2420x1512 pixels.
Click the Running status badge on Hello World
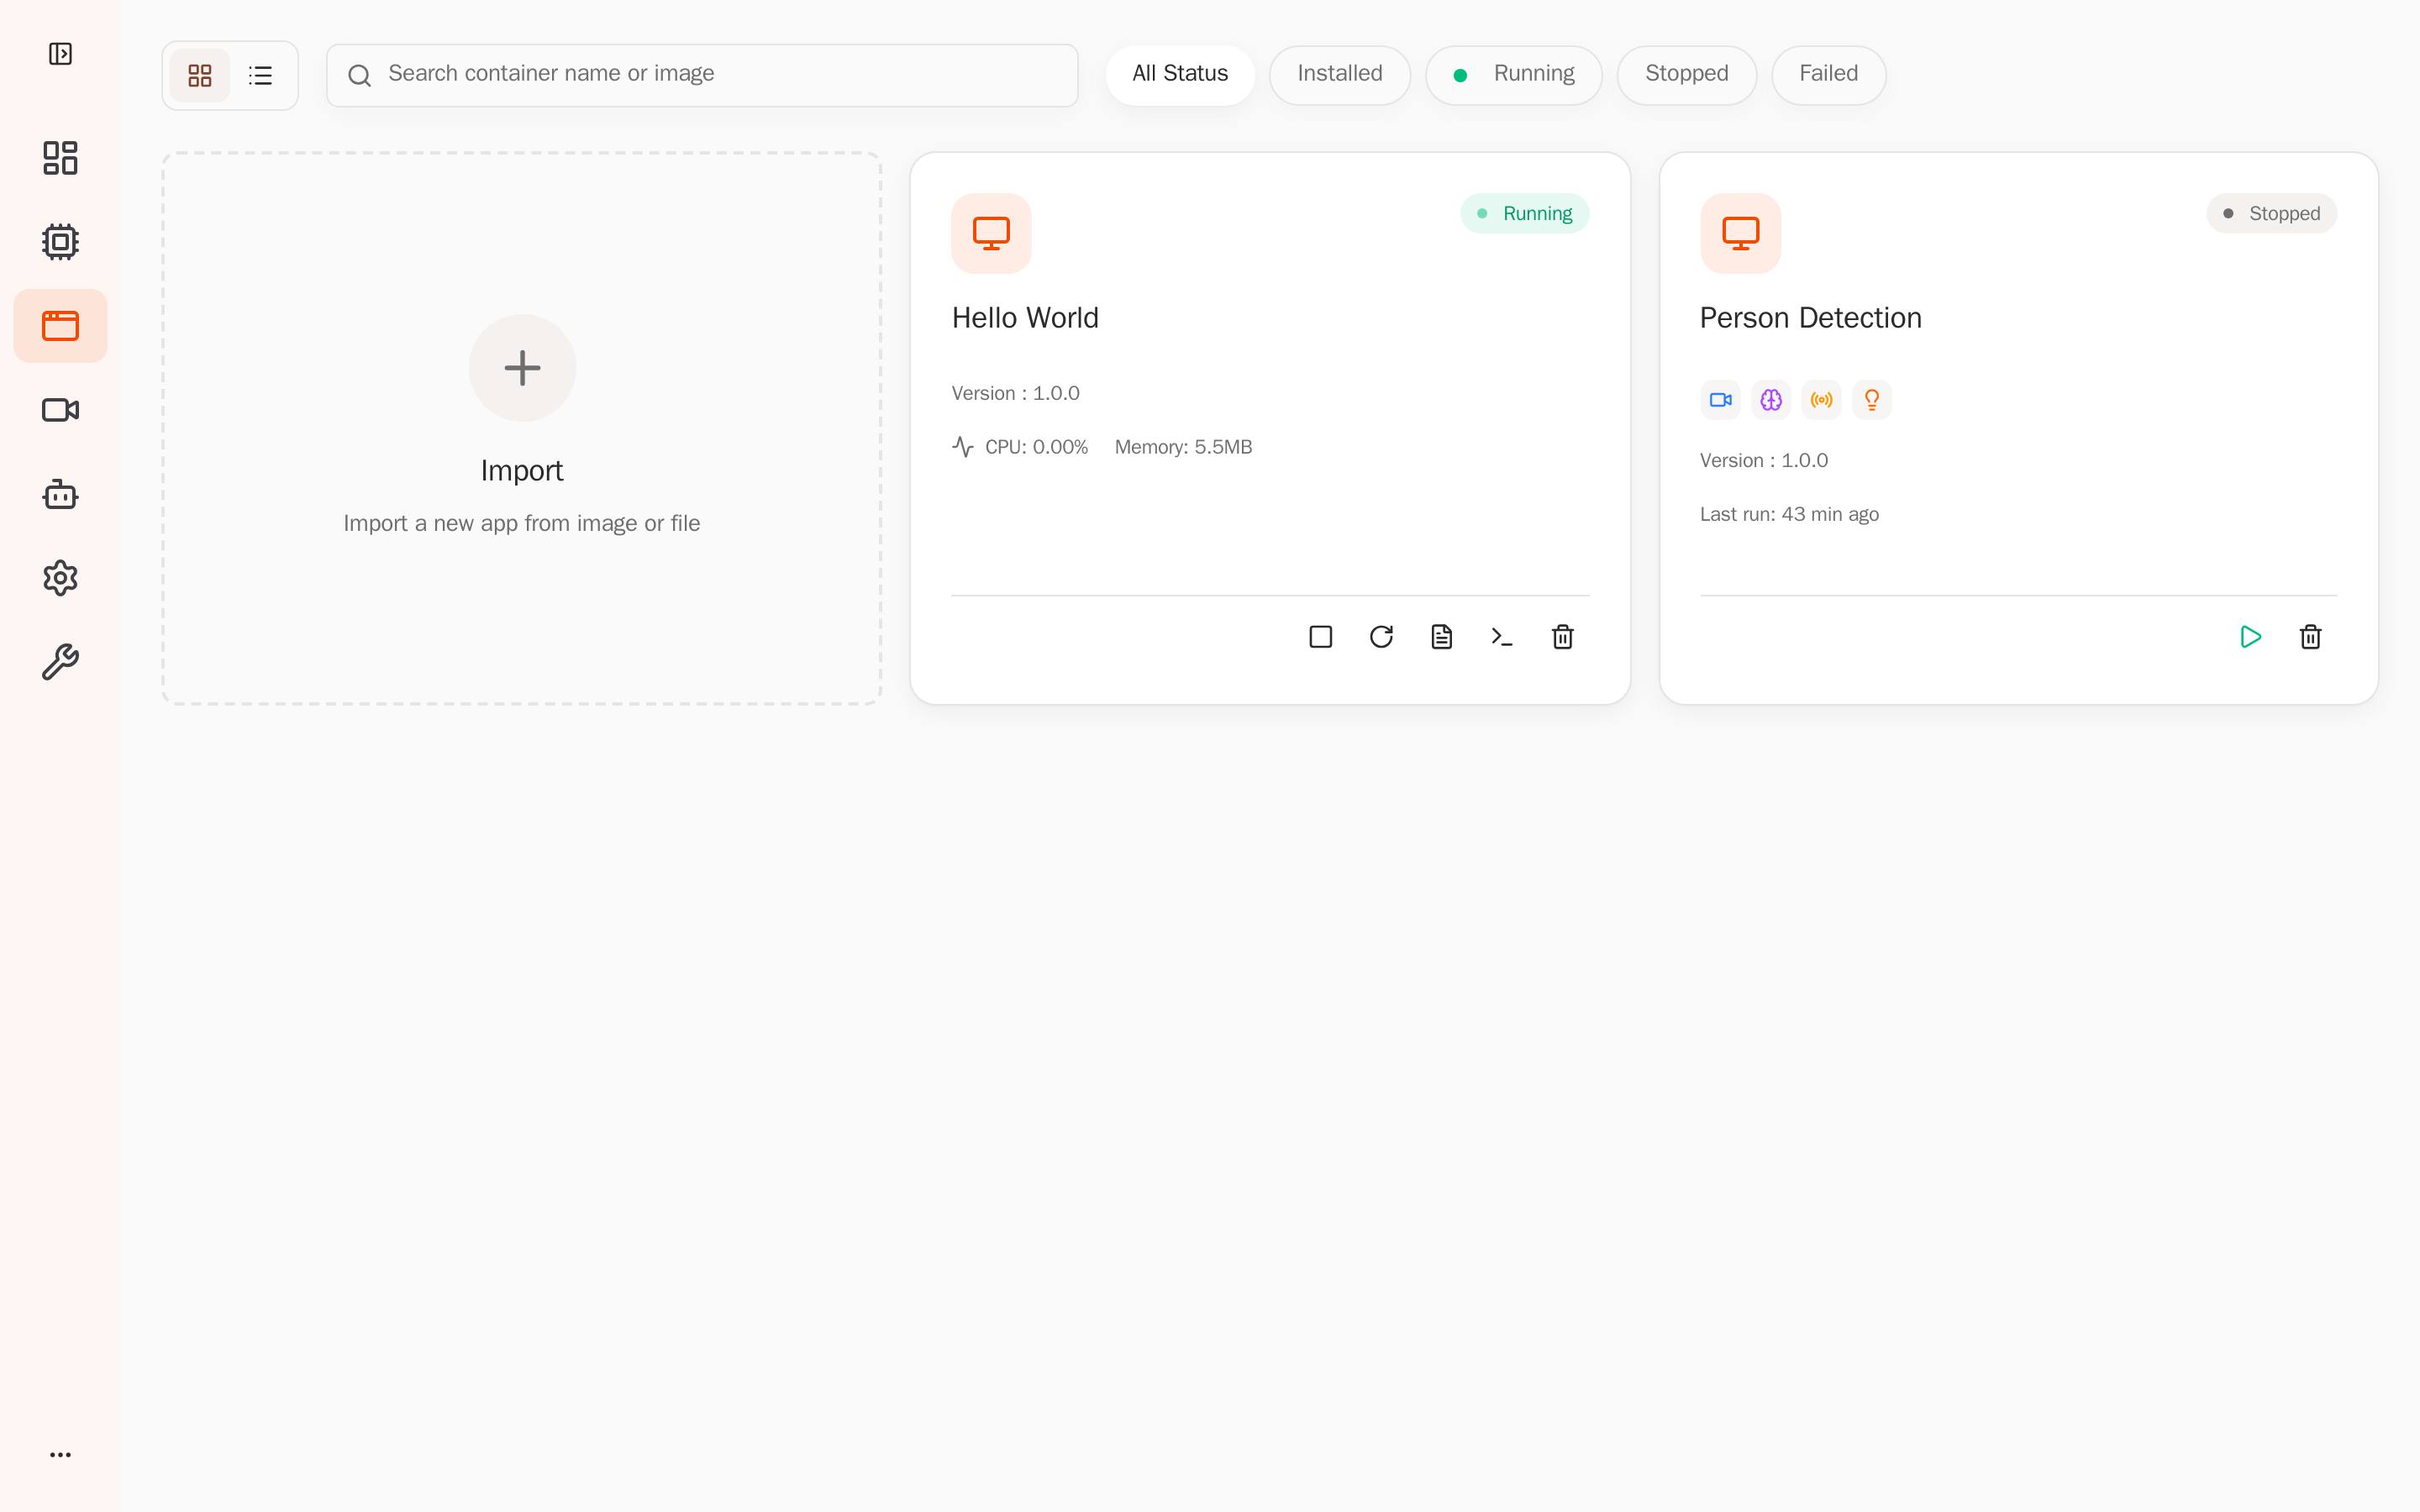point(1525,214)
